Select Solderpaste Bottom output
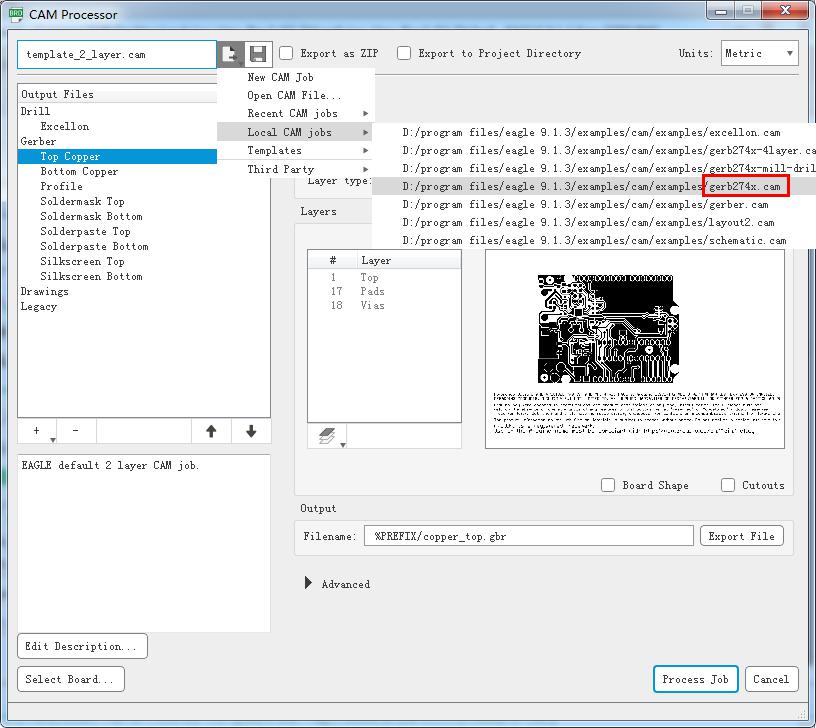The width and height of the screenshot is (816, 728). pyautogui.click(x=94, y=247)
